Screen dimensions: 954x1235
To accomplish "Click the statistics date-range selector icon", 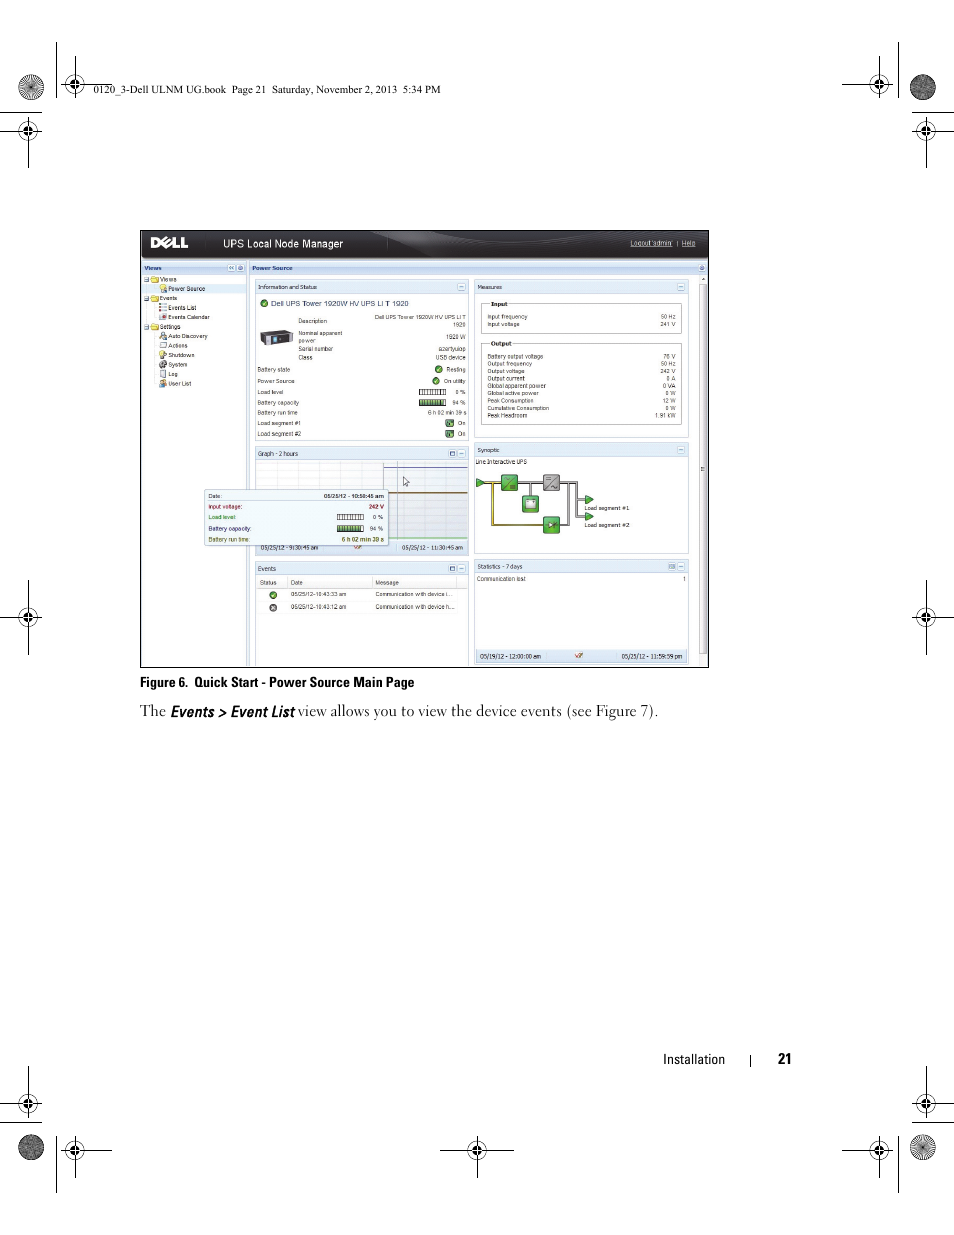I will 579,656.
